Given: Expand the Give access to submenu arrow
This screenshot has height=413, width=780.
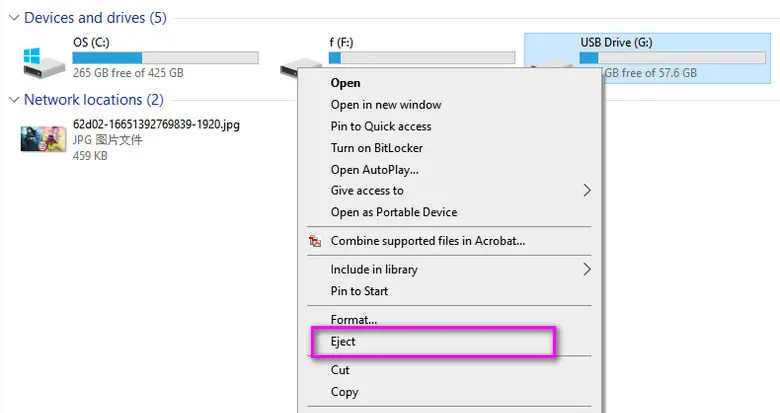Looking at the screenshot, I should (587, 190).
